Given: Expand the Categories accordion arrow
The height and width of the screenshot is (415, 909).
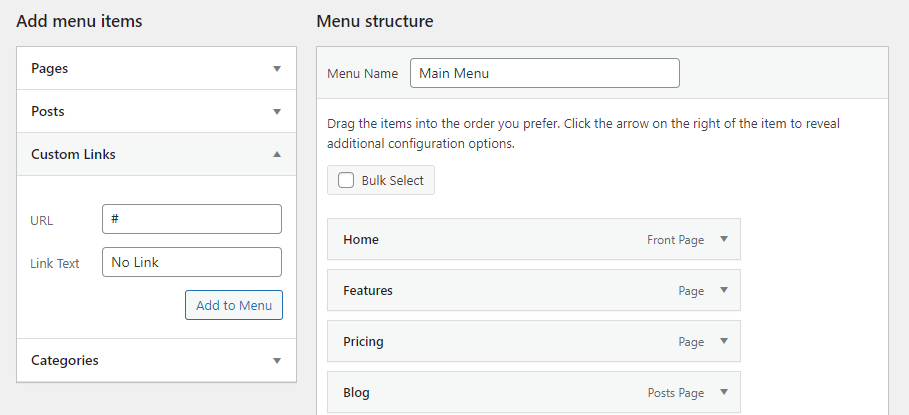Looking at the screenshot, I should coord(277,361).
